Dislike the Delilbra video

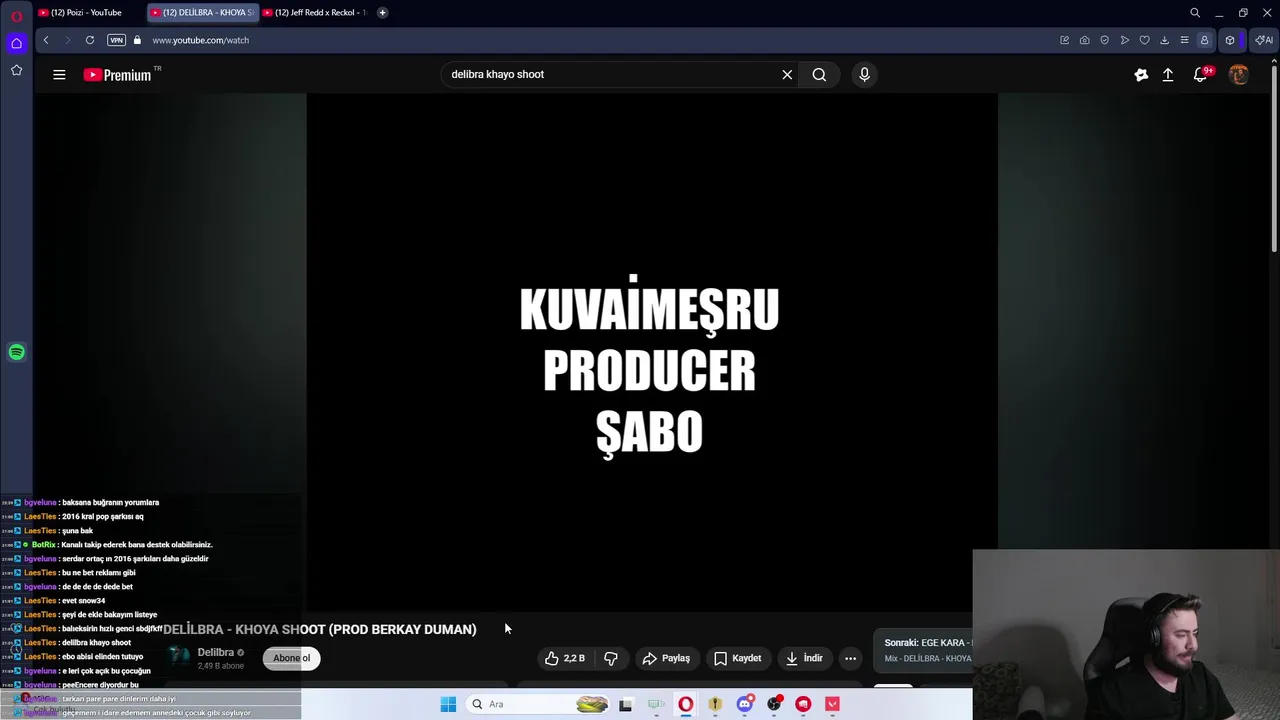click(x=610, y=658)
